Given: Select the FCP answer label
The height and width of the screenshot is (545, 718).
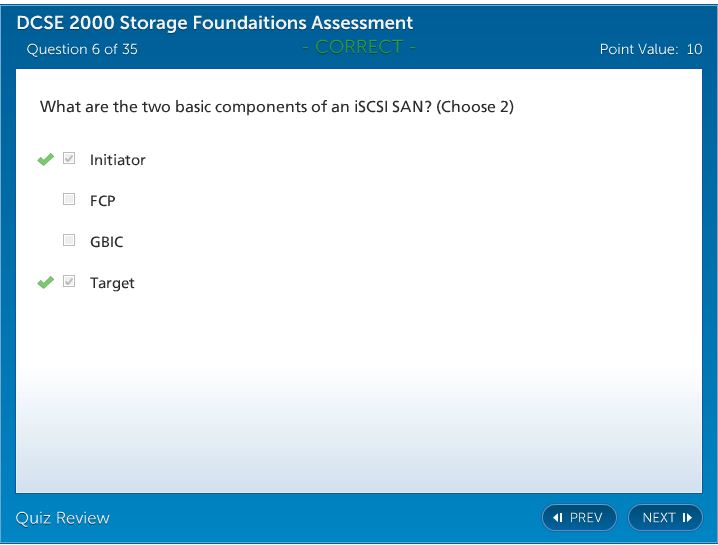Looking at the screenshot, I should pyautogui.click(x=102, y=201).
